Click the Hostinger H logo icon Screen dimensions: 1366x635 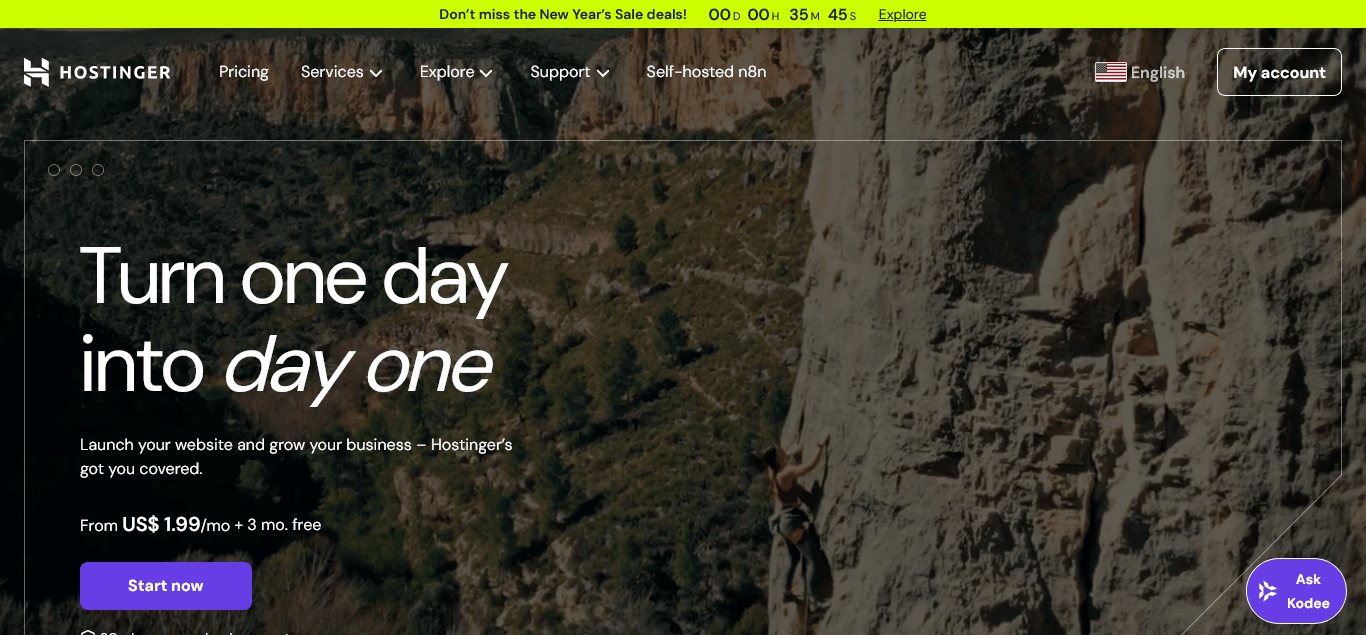coord(36,72)
